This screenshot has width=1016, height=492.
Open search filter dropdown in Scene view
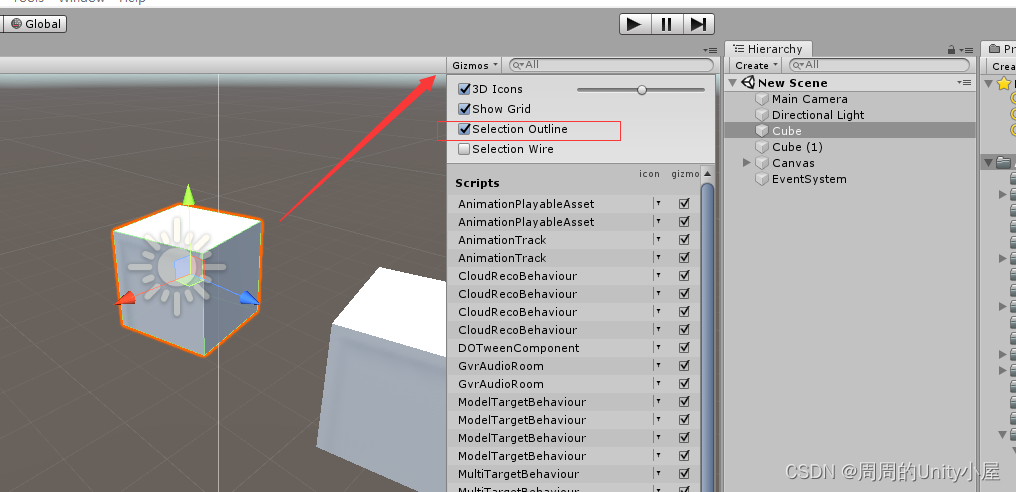518,65
